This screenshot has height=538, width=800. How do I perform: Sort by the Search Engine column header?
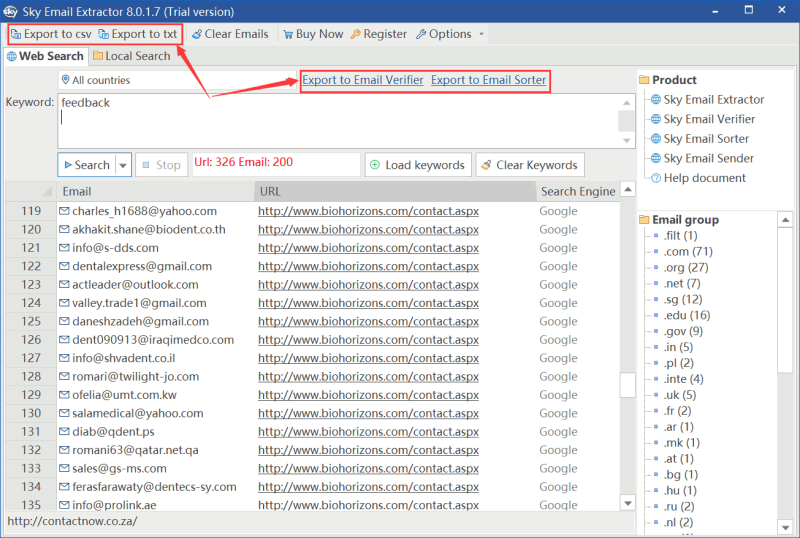tap(577, 191)
